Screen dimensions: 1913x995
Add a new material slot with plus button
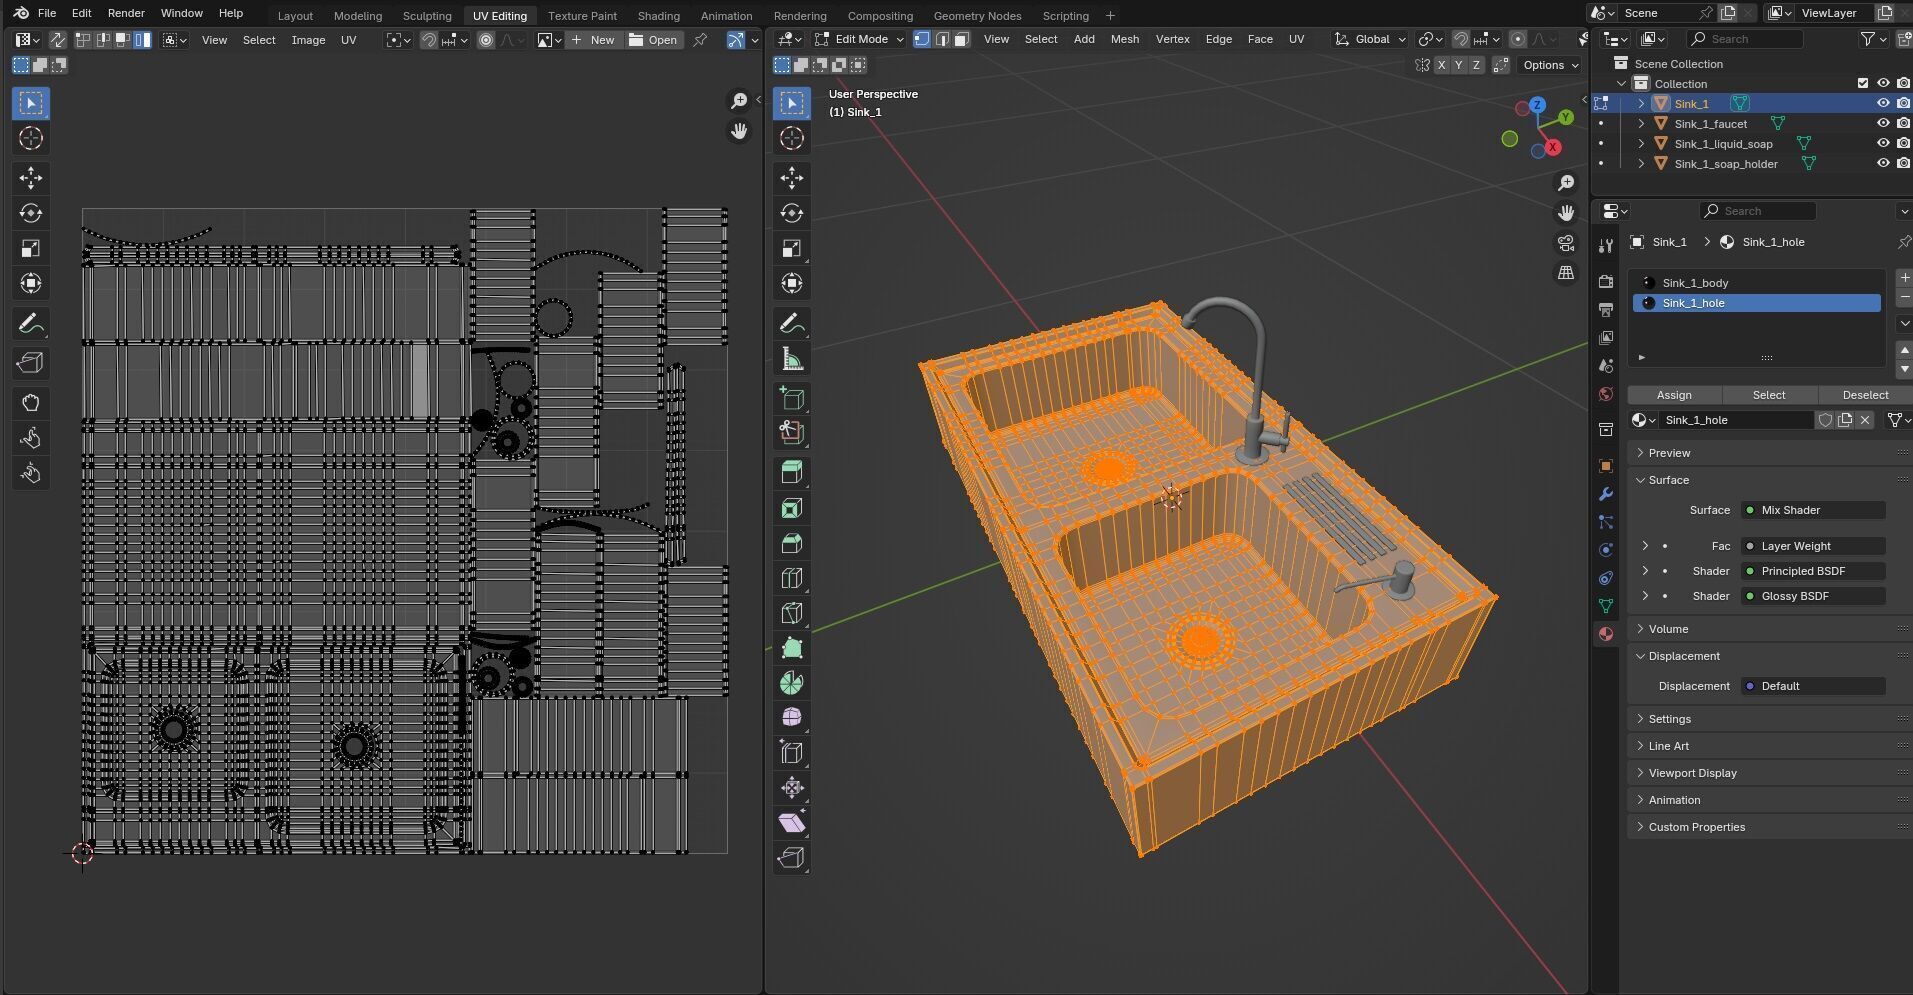pos(1904,278)
